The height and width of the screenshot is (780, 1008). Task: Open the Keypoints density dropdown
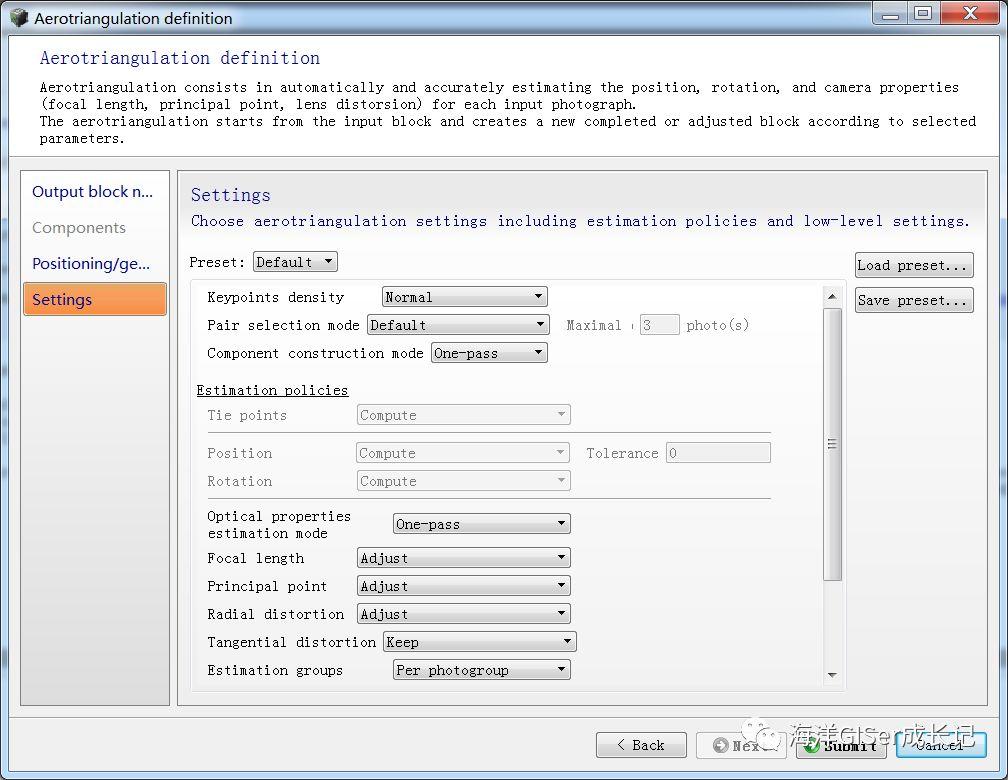(x=464, y=297)
